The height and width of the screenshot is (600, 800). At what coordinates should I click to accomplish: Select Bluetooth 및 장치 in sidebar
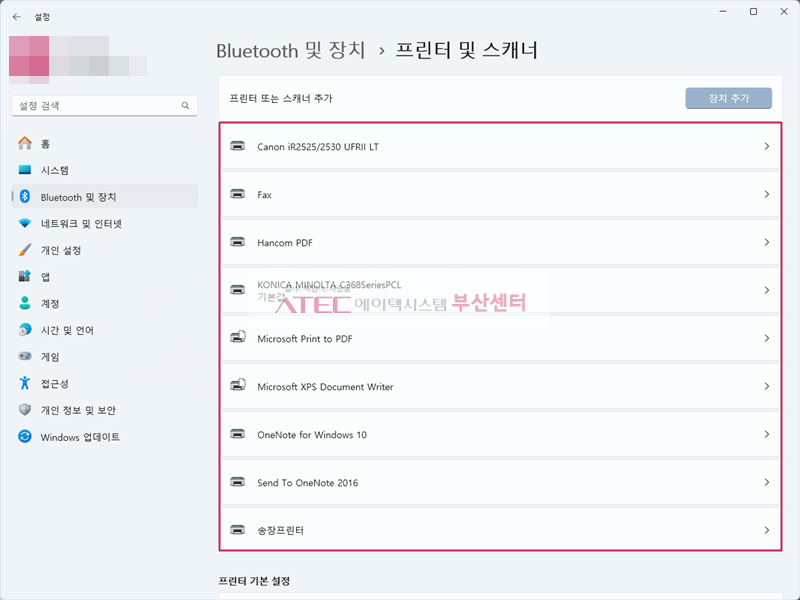[105, 196]
